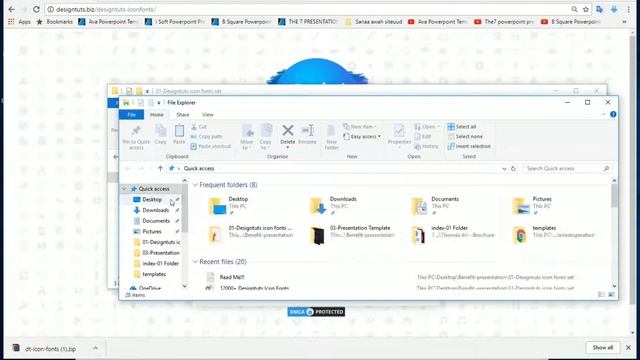Click the Details view toggle in the status bar

pos(601,295)
